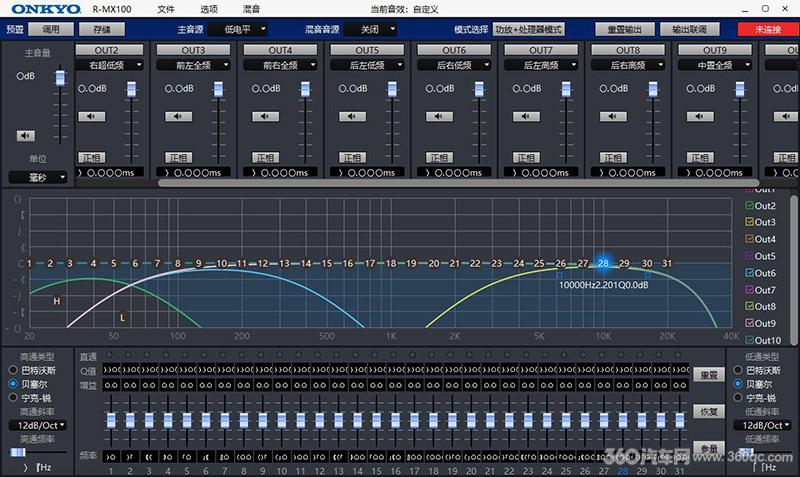Image resolution: width=800 pixels, height=477 pixels.
Task: Click the EQ 重置 reset button
Action: pyautogui.click(x=709, y=375)
